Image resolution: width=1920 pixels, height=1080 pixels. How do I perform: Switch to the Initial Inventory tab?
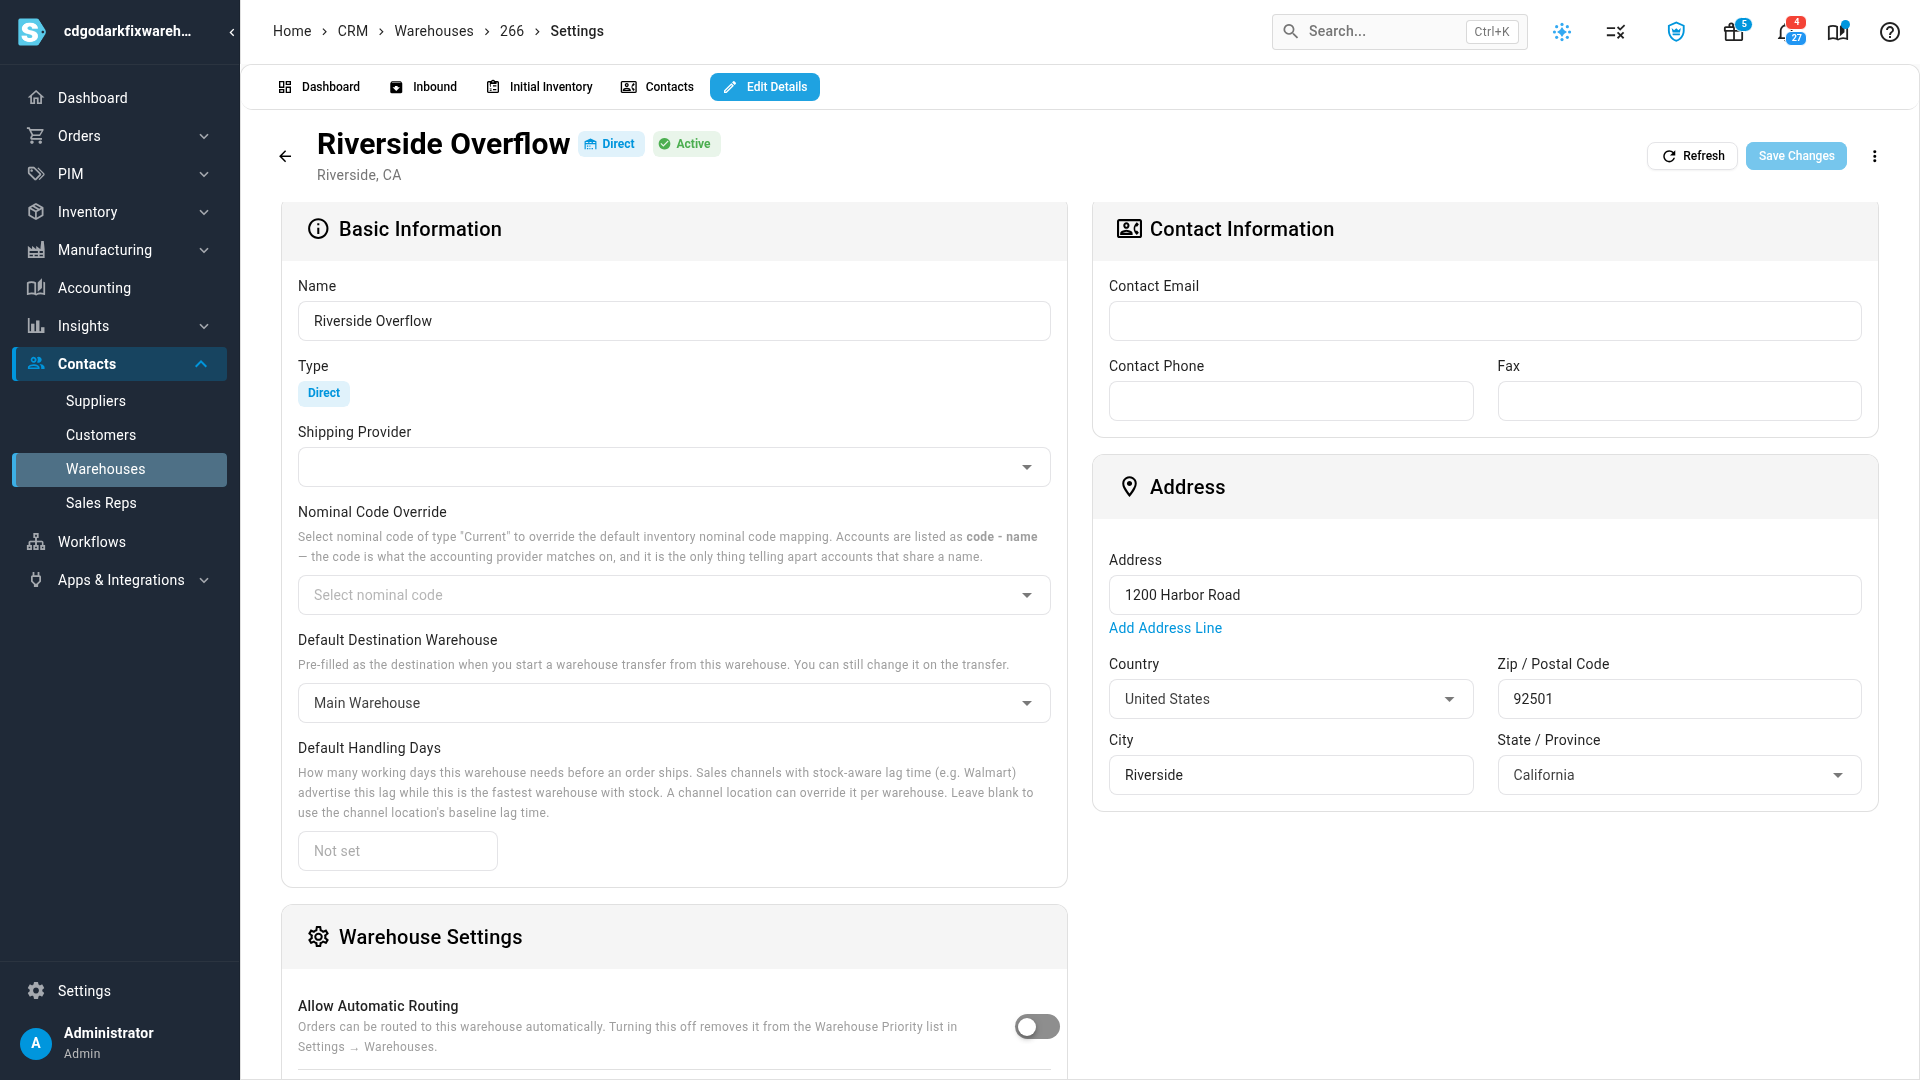pyautogui.click(x=539, y=87)
